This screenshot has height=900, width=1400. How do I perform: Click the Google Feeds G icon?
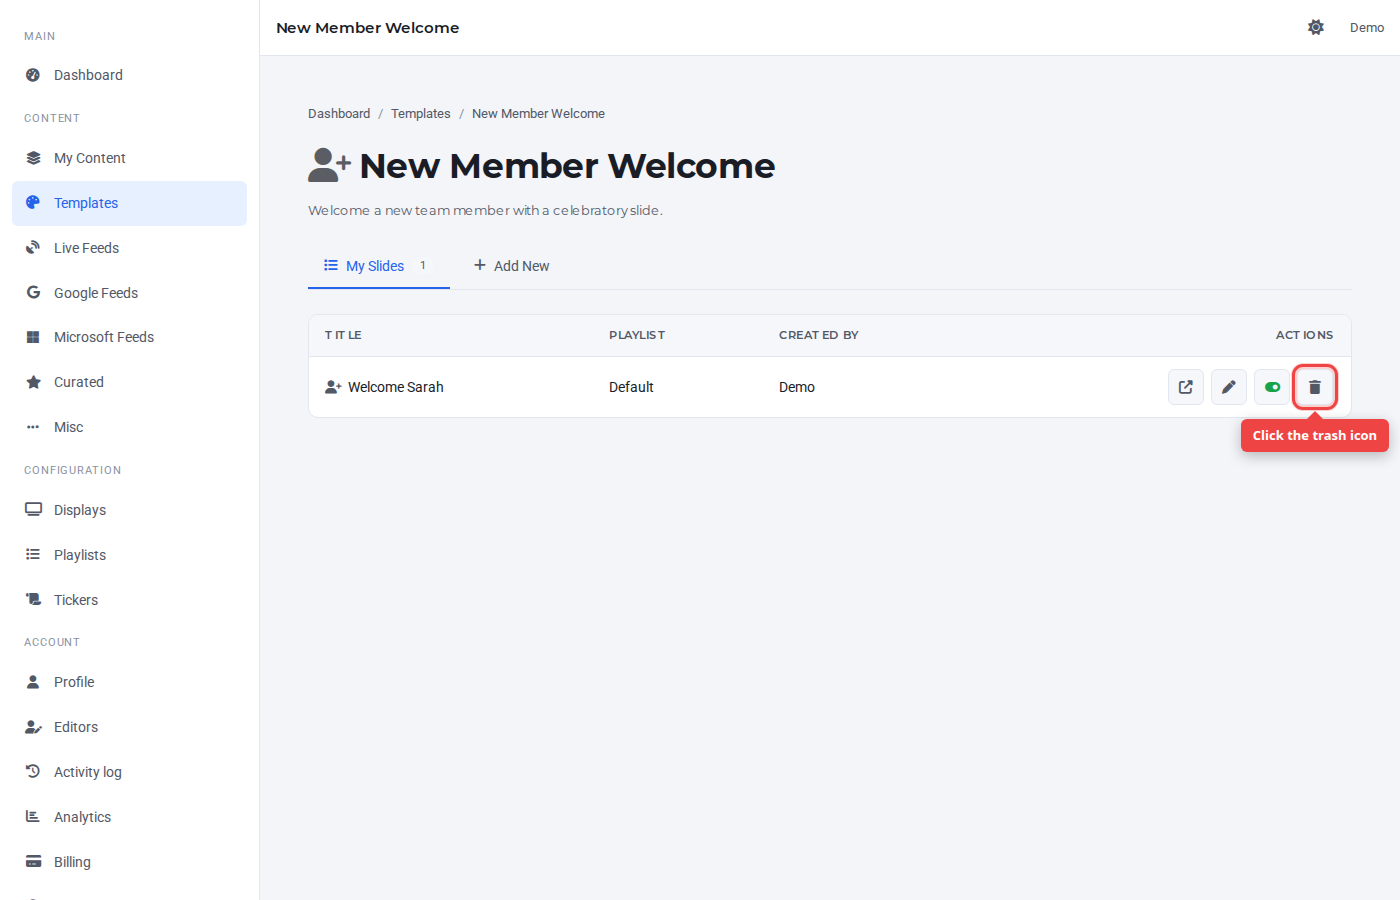point(33,293)
